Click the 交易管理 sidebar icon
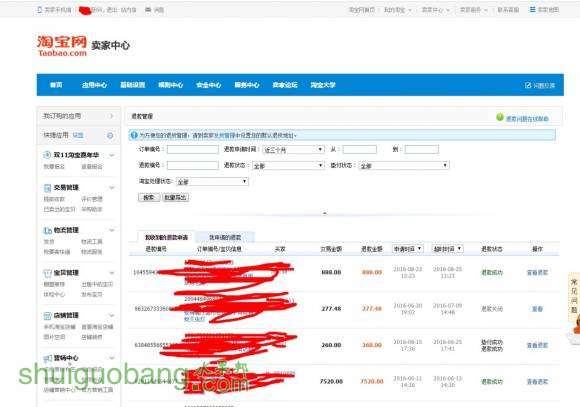The height and width of the screenshot is (407, 580). (47, 188)
